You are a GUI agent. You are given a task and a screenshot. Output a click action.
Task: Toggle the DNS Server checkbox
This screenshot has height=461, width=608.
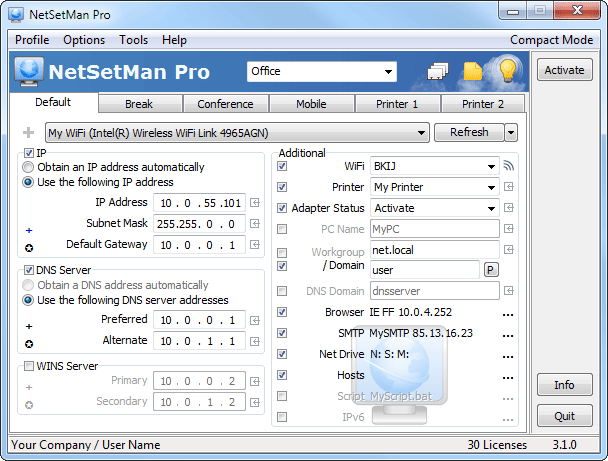pos(29,270)
